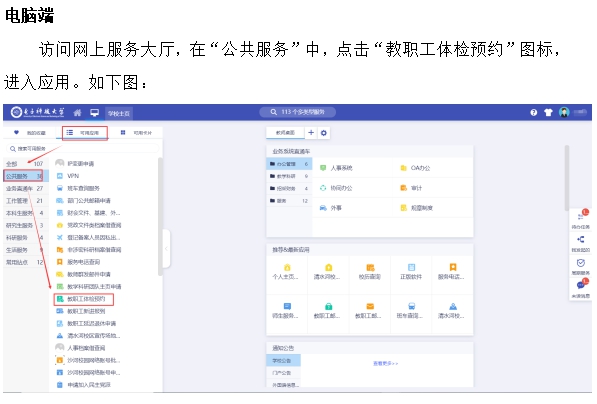Click the 查看更多>> link in notices
Image resolution: width=597 pixels, height=404 pixels.
pyautogui.click(x=385, y=364)
